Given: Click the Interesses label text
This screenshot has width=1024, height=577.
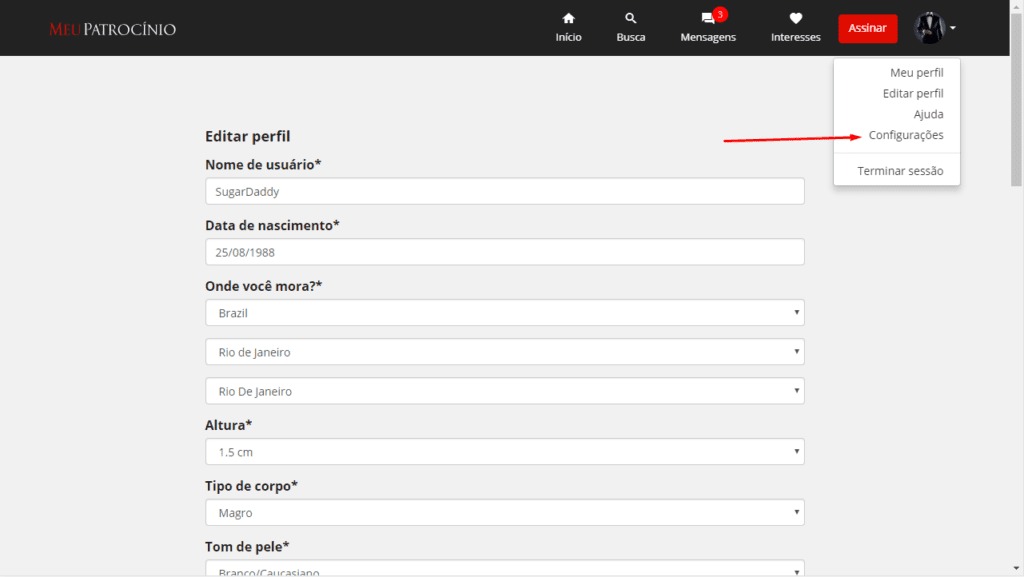Looking at the screenshot, I should [795, 37].
